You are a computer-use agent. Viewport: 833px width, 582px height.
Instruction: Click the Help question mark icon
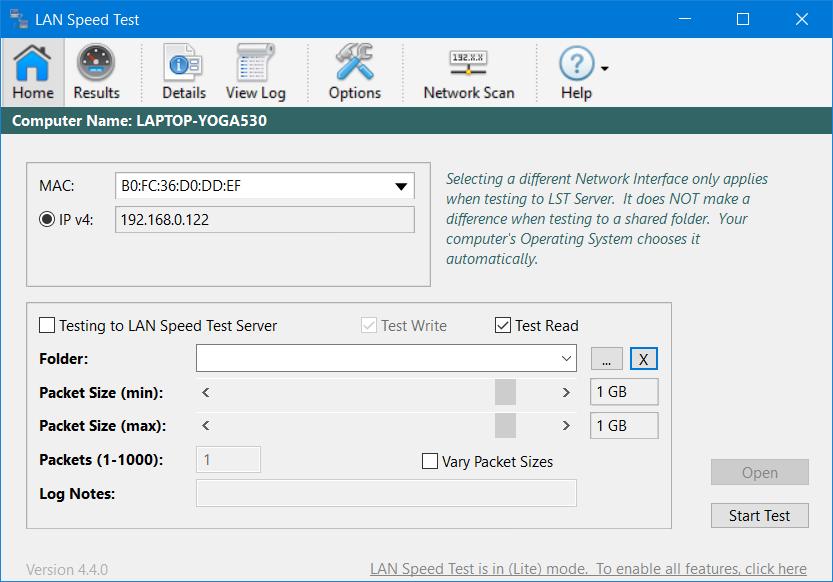pos(576,64)
